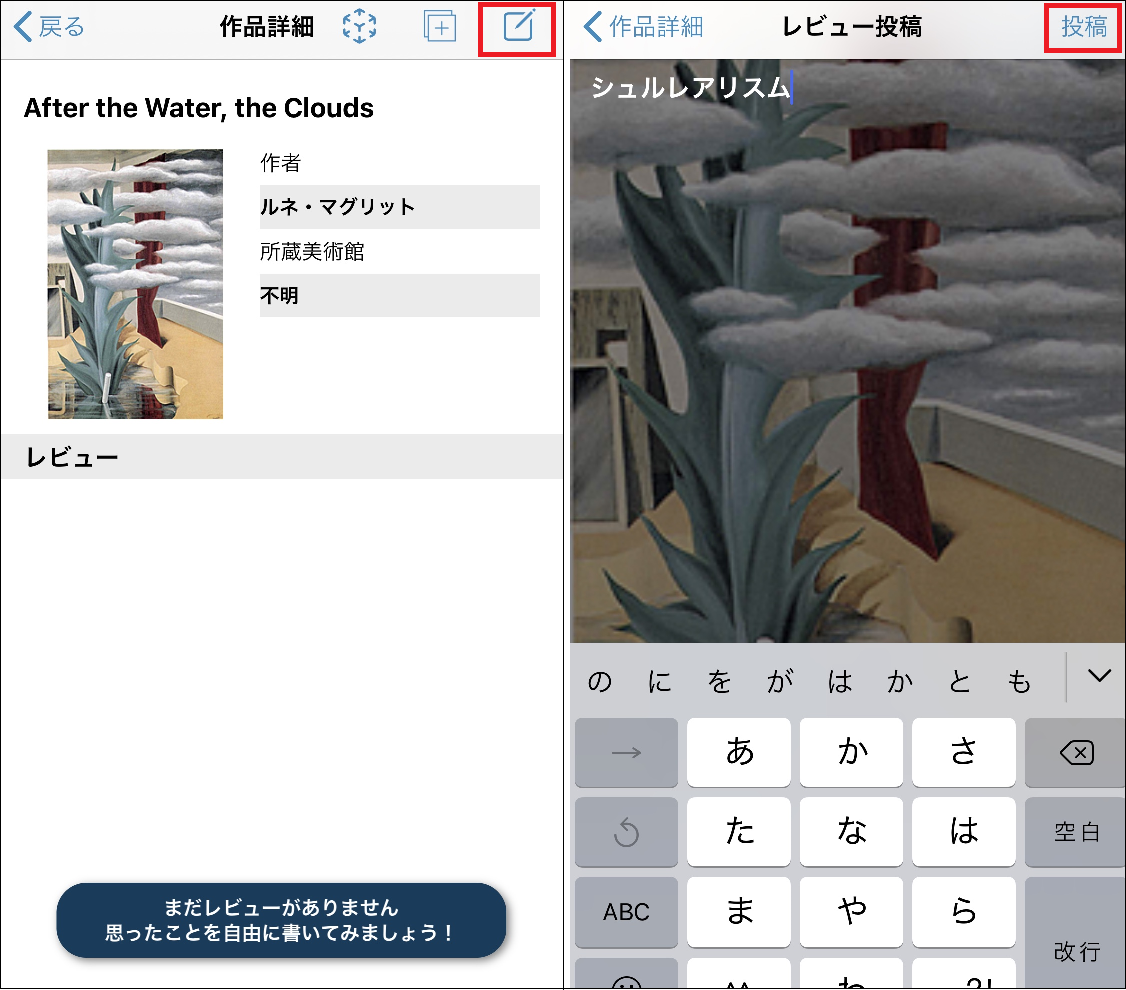Screen dimensions: 1126x990
Task: Return to 作品詳細 from review screen
Action: tap(644, 27)
